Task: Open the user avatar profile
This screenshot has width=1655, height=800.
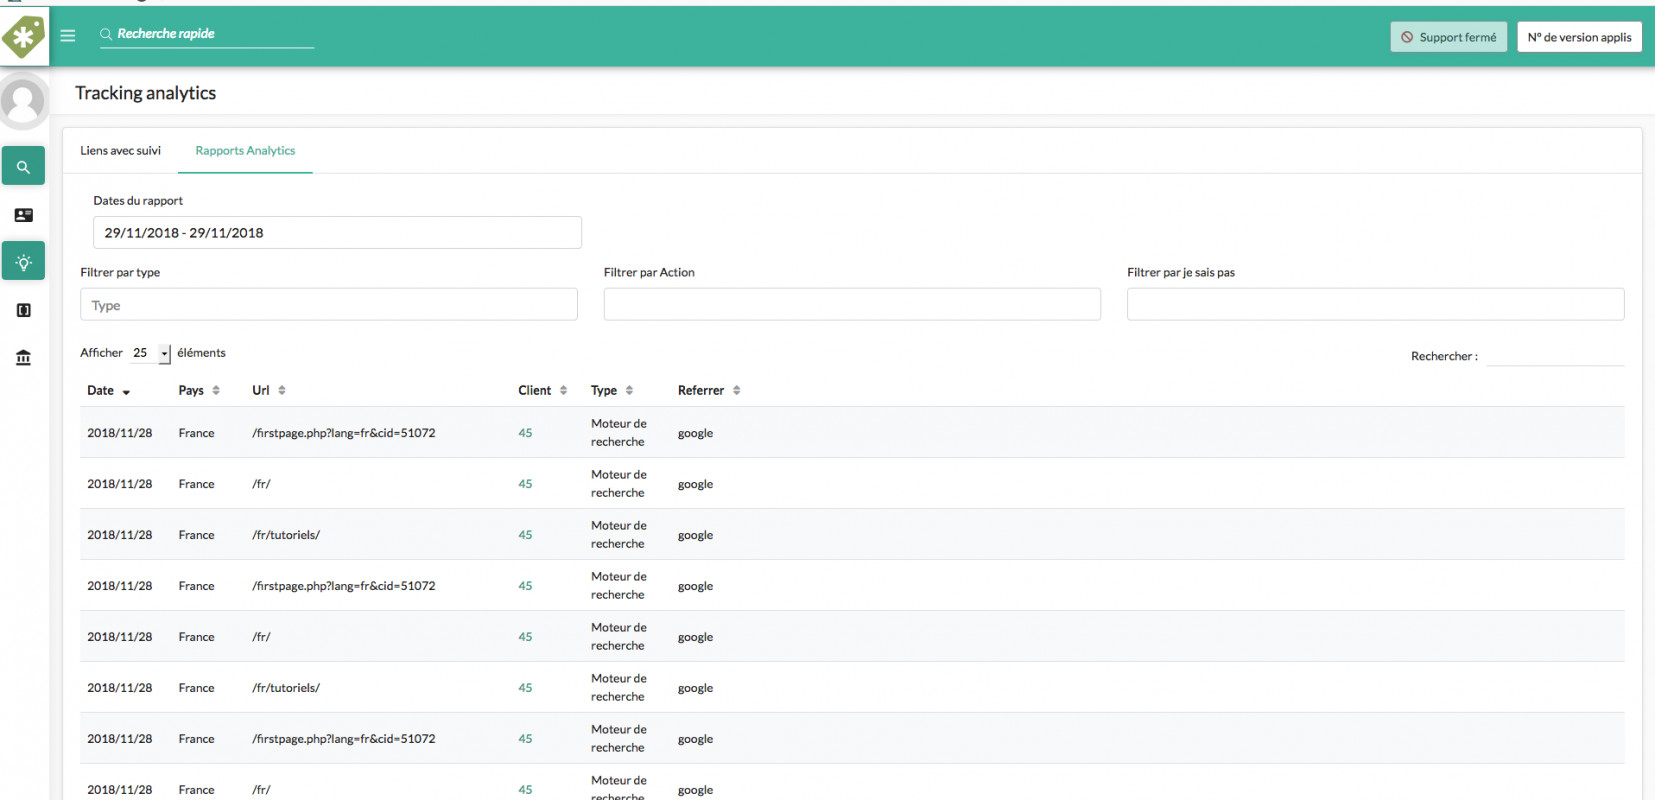Action: 23,101
